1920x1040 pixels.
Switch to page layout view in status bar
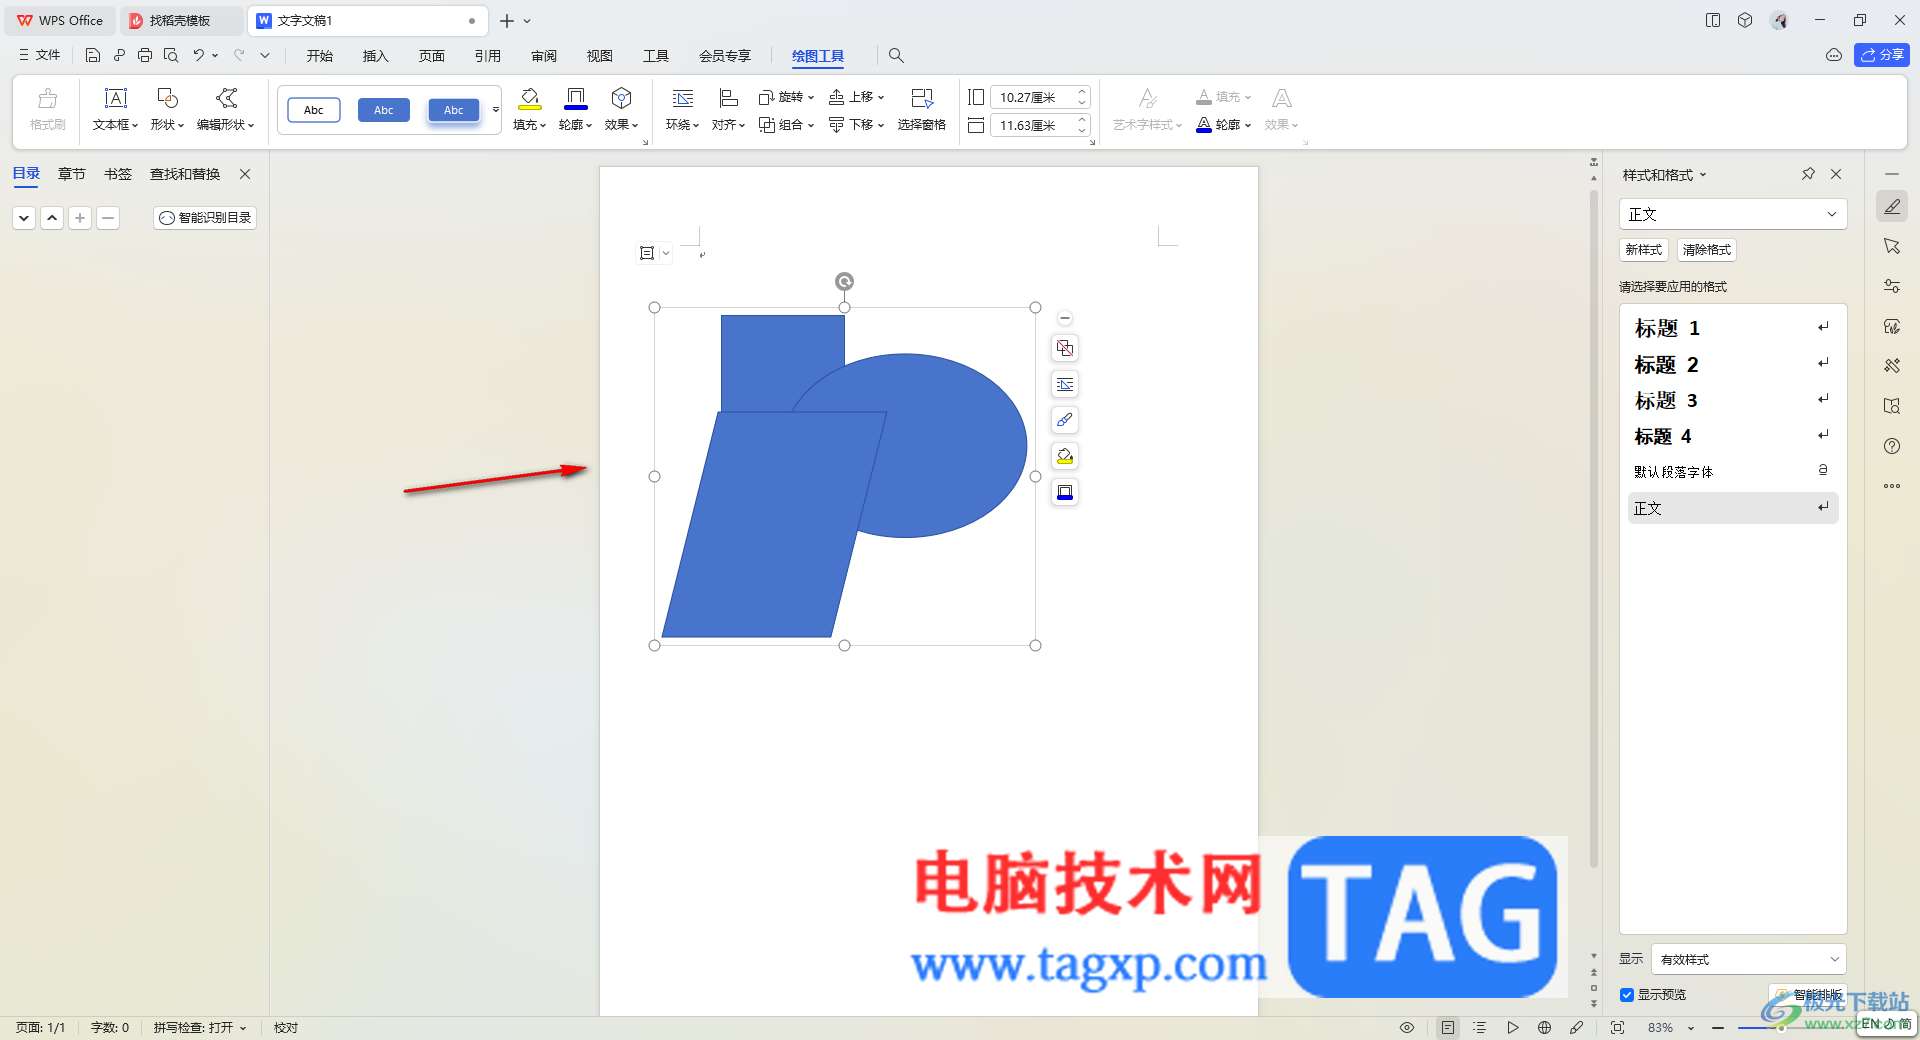coord(1448,1027)
